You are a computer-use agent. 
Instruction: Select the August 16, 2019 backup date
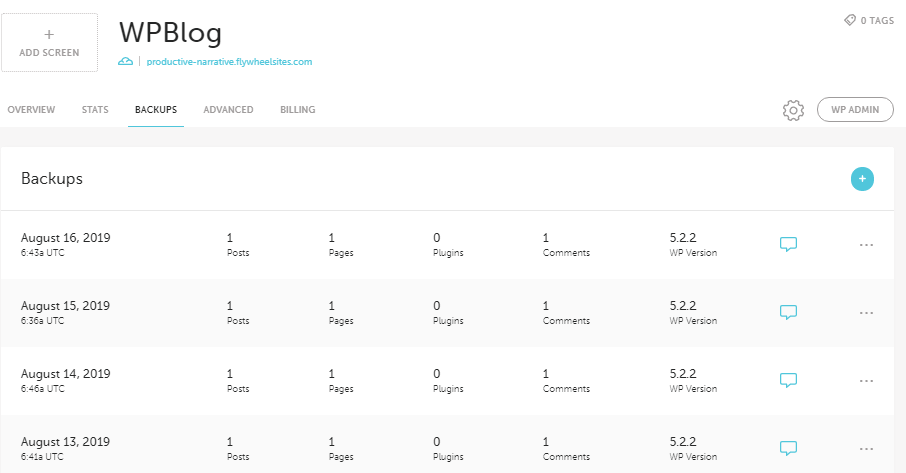coord(65,238)
